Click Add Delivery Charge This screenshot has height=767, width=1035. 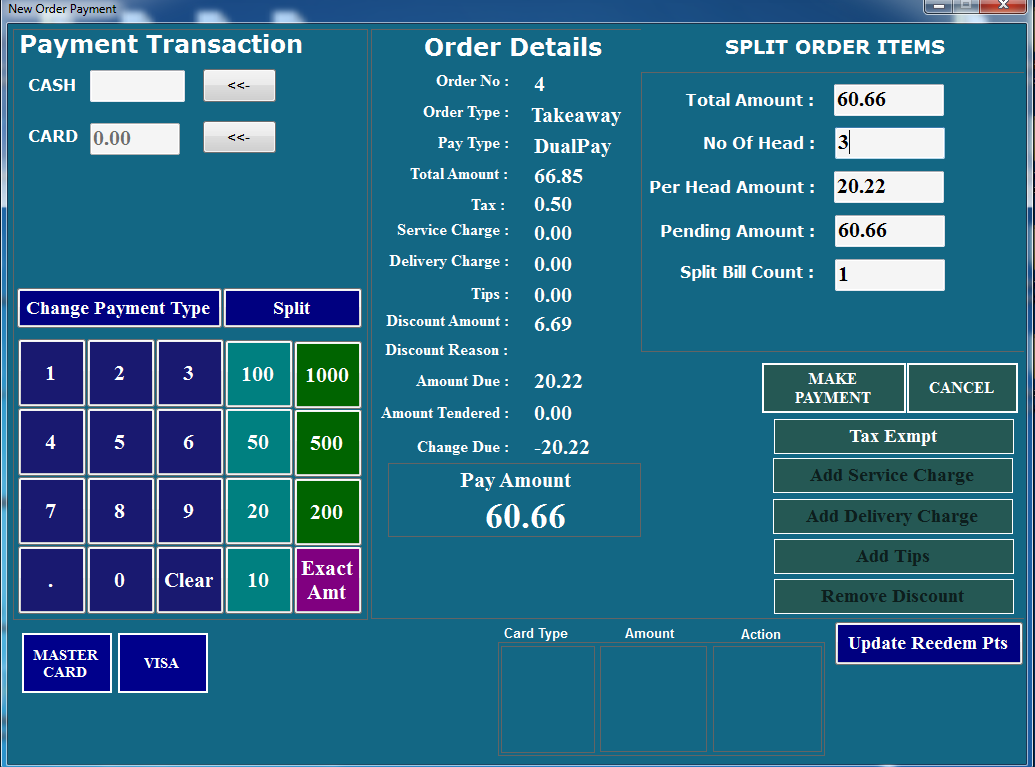coord(893,516)
